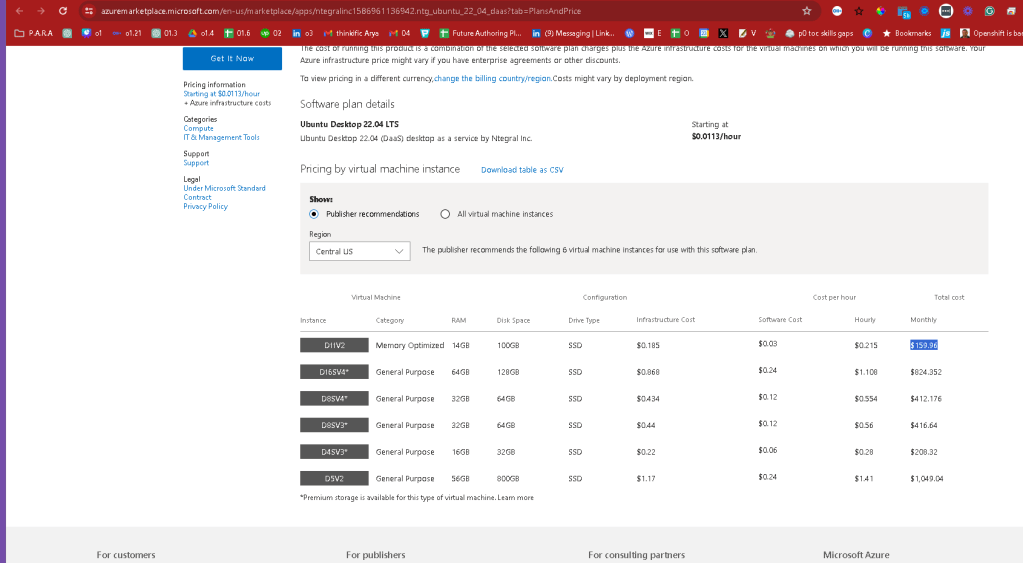This screenshot has height=563, width=1023.
Task: Click the browser back arrow
Action: pos(20,11)
